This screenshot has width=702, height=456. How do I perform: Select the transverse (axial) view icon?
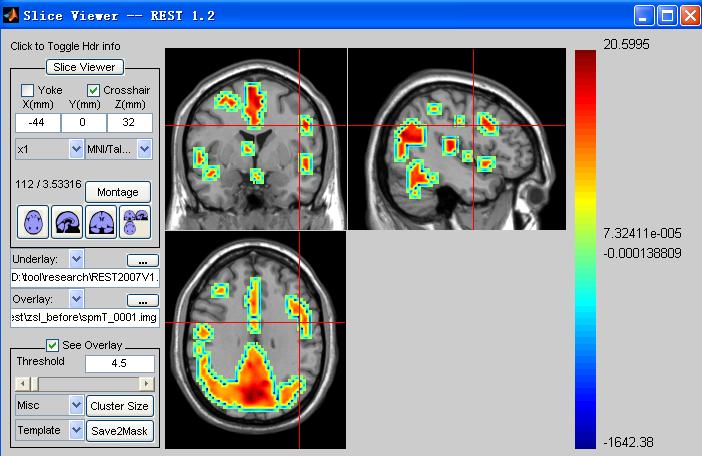coord(33,222)
